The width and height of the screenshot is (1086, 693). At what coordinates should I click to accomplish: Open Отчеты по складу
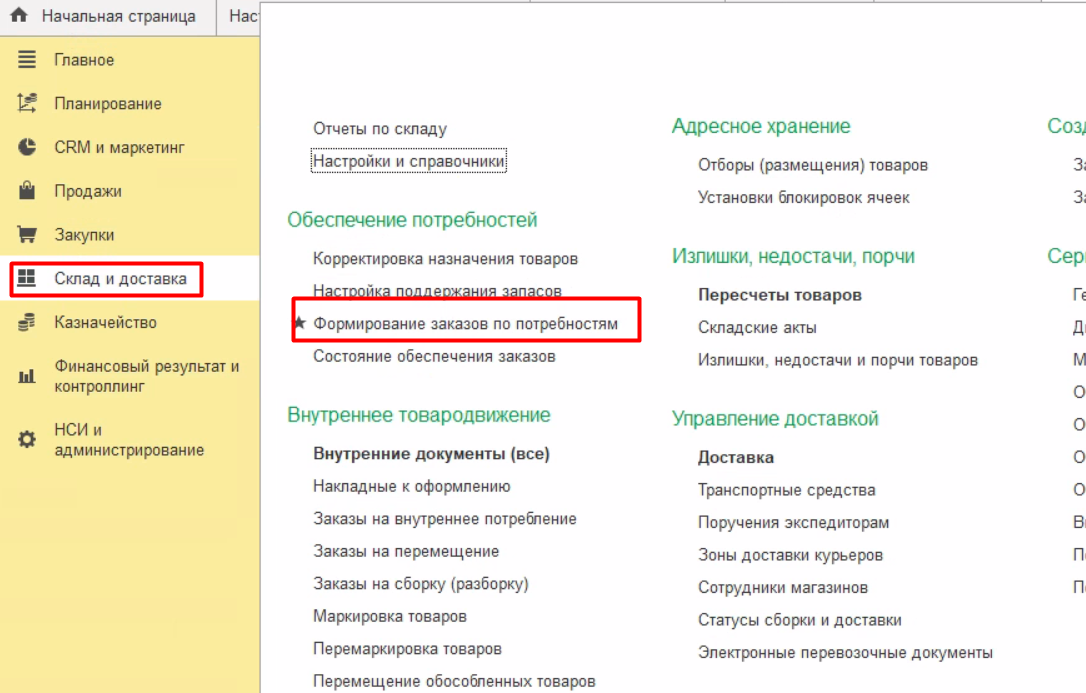pyautogui.click(x=380, y=129)
